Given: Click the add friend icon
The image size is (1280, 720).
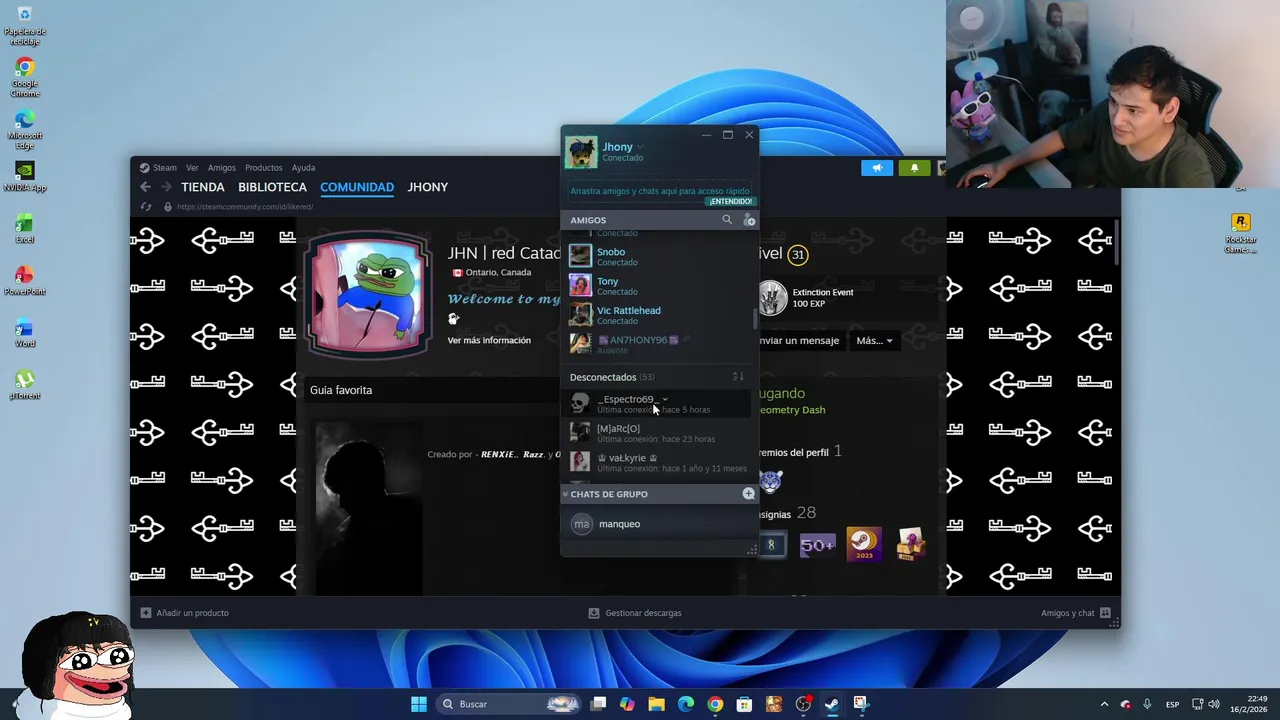Looking at the screenshot, I should pos(749,220).
